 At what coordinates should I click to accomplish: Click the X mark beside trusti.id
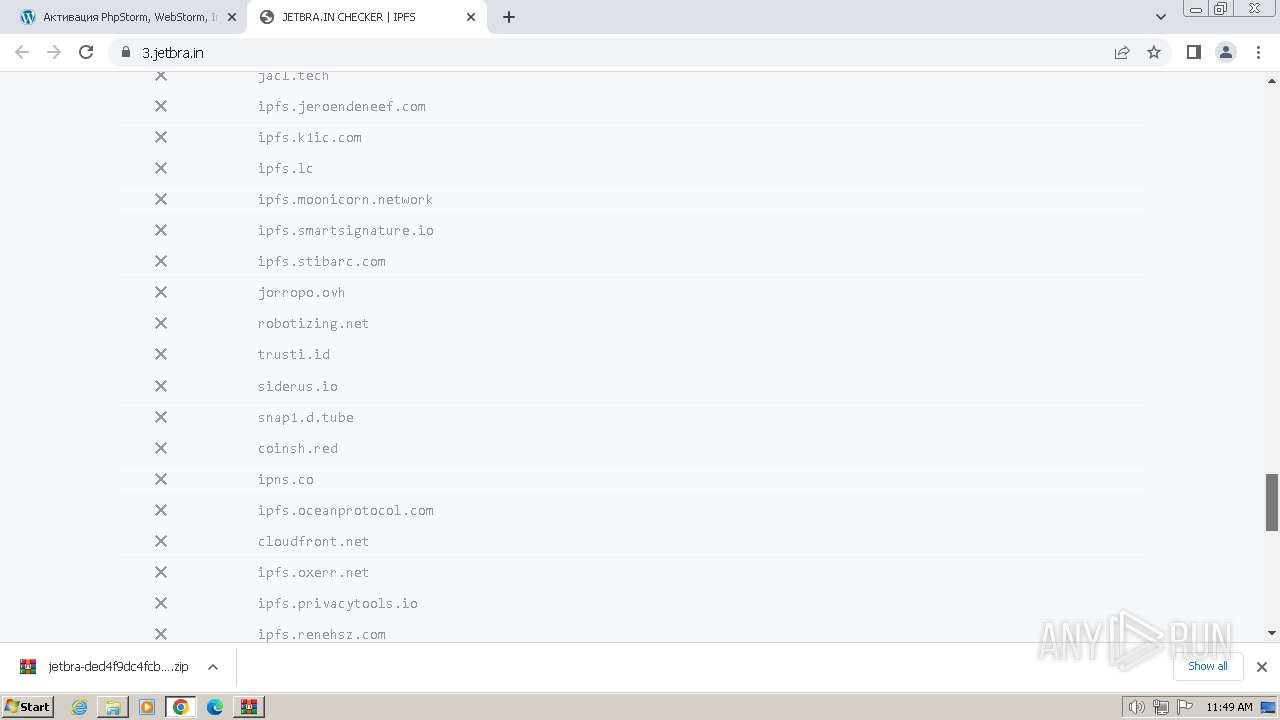tap(161, 354)
